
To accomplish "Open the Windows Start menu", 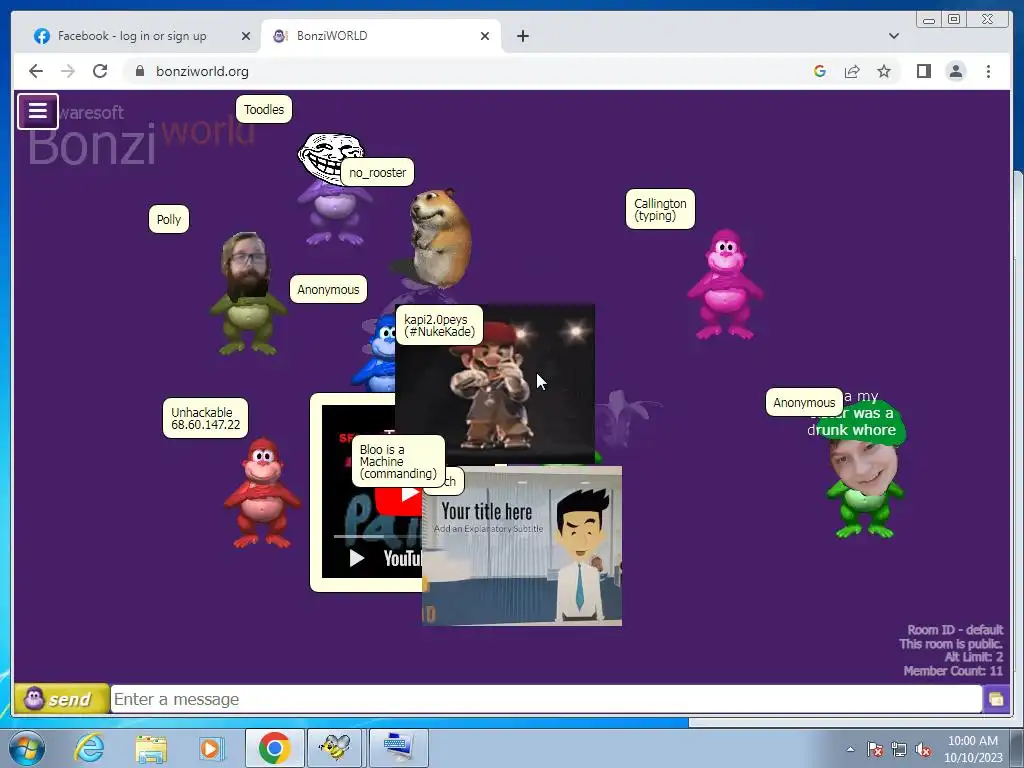I will click(27, 748).
